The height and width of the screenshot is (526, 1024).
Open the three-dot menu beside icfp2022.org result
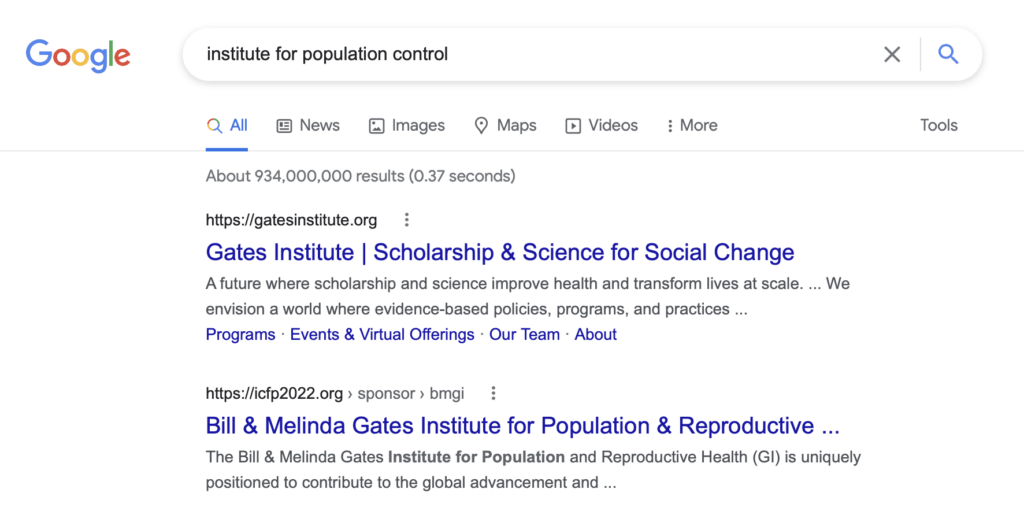coord(493,393)
